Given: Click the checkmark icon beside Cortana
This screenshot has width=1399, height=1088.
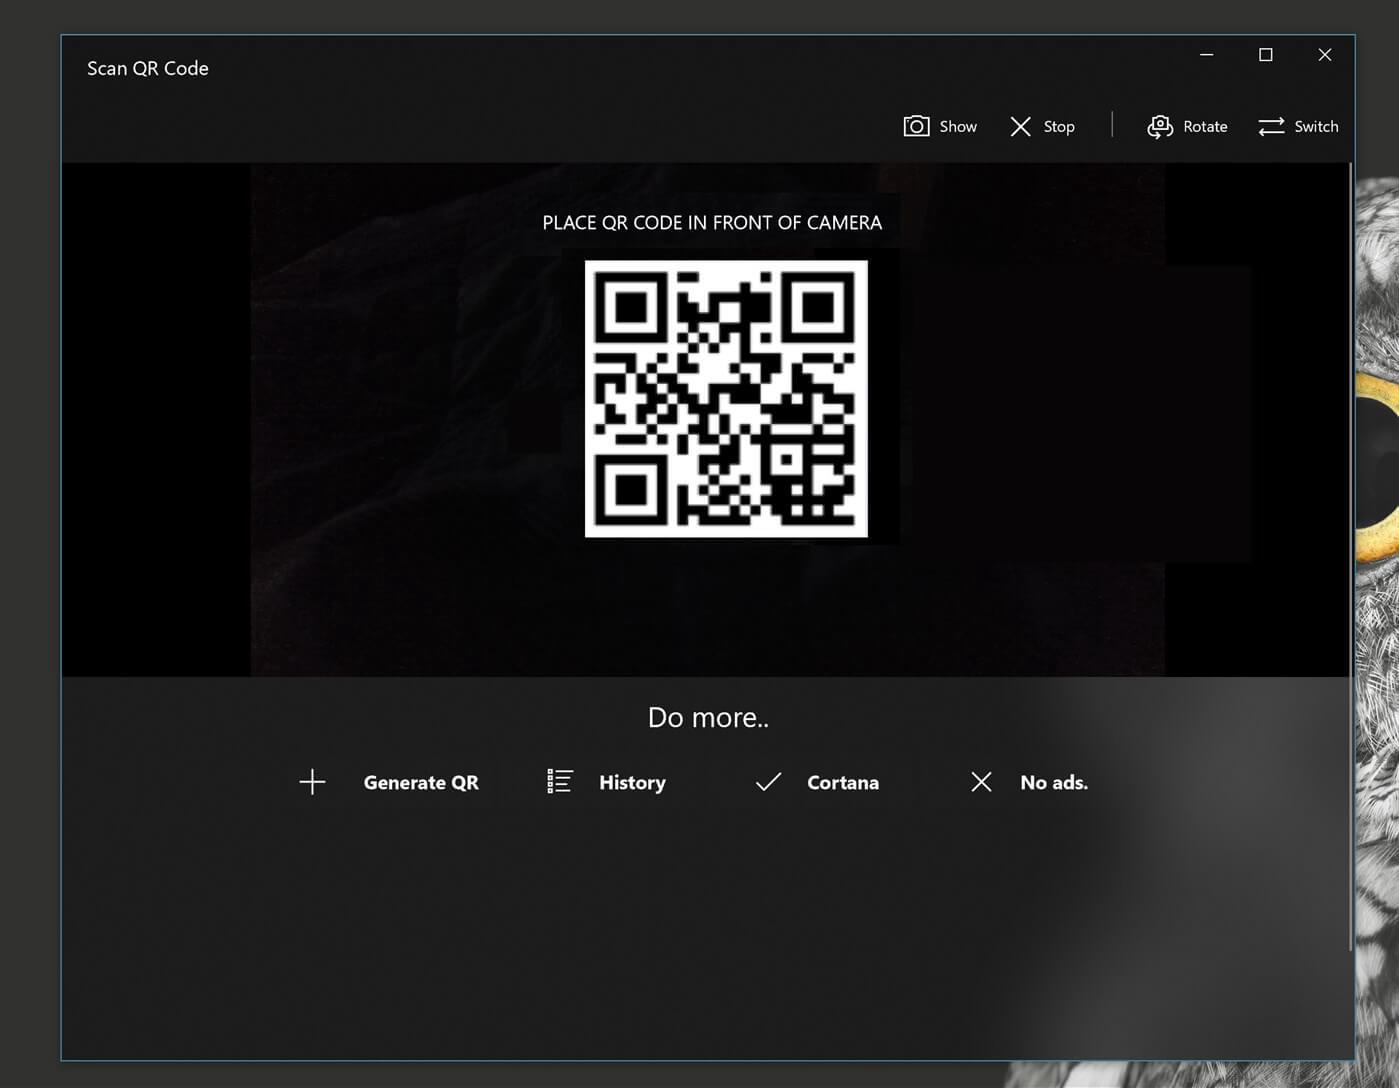Looking at the screenshot, I should (767, 782).
